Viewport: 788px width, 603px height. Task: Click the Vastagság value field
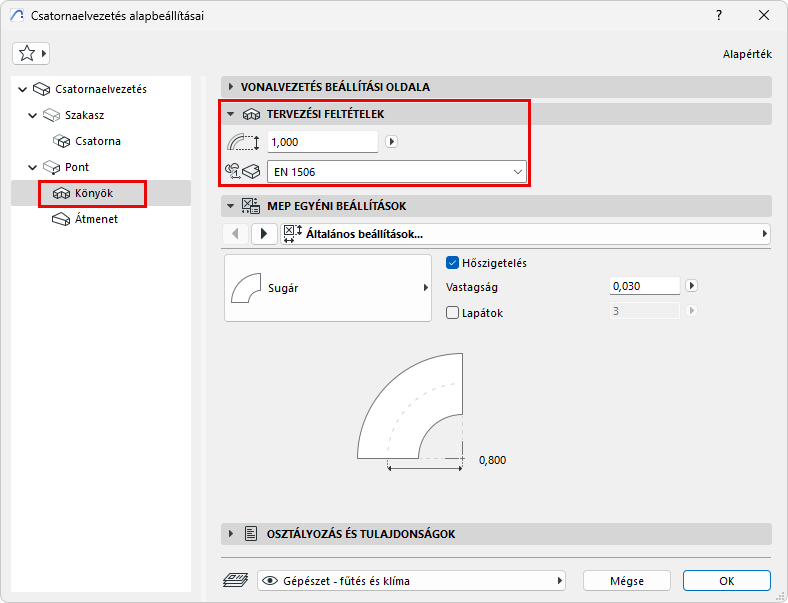pos(644,287)
